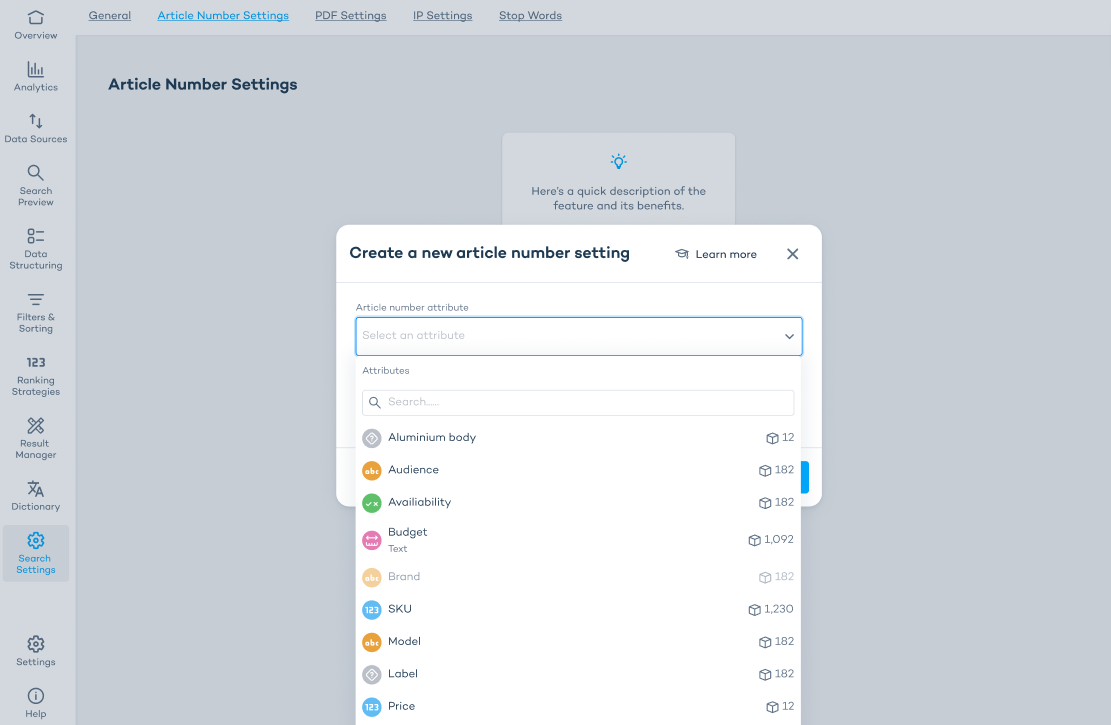The width and height of the screenshot is (1111, 725).
Task: Click the grey Label type icon
Action: tap(371, 675)
